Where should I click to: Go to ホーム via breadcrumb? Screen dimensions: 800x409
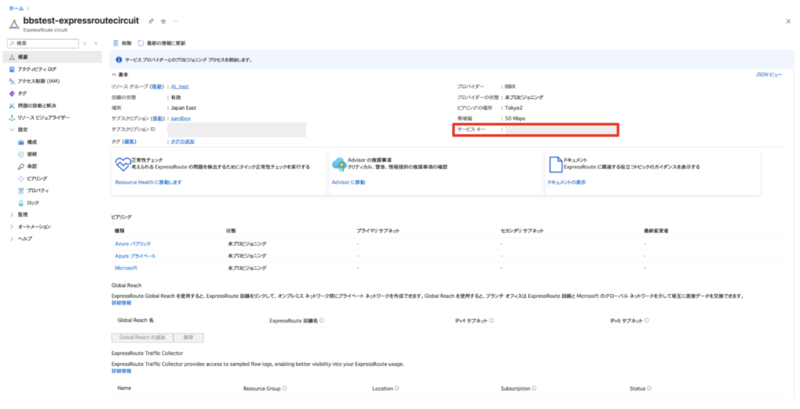click(x=16, y=8)
